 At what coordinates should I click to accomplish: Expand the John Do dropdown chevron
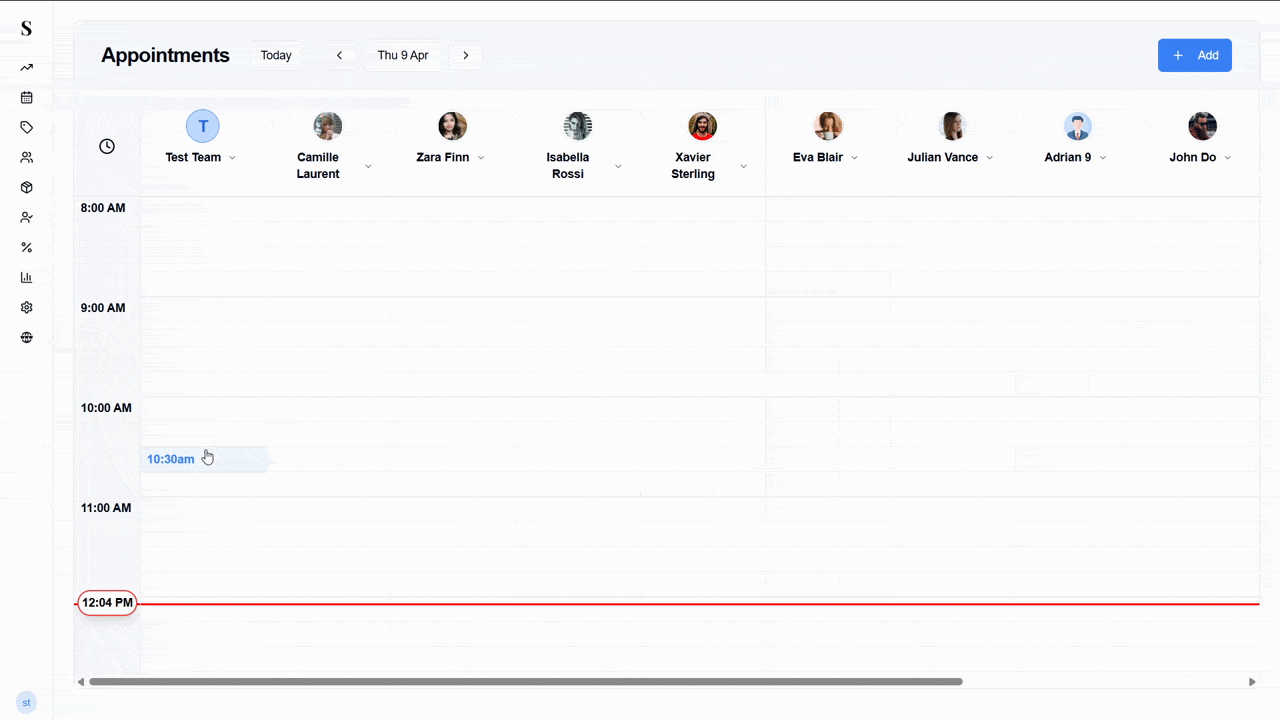tap(1228, 158)
